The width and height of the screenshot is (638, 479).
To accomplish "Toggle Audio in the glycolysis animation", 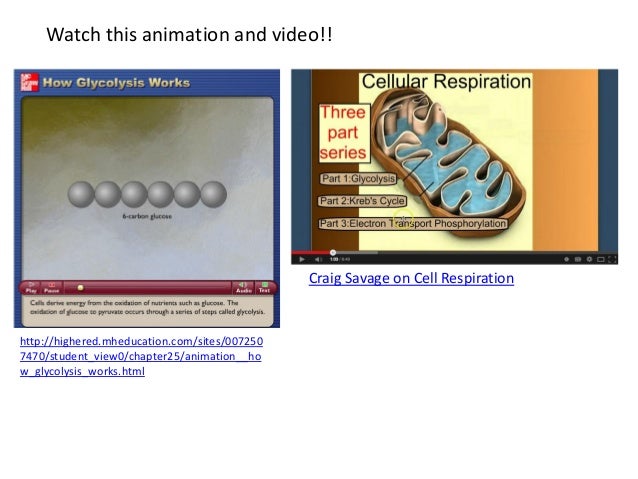I will 244,288.
